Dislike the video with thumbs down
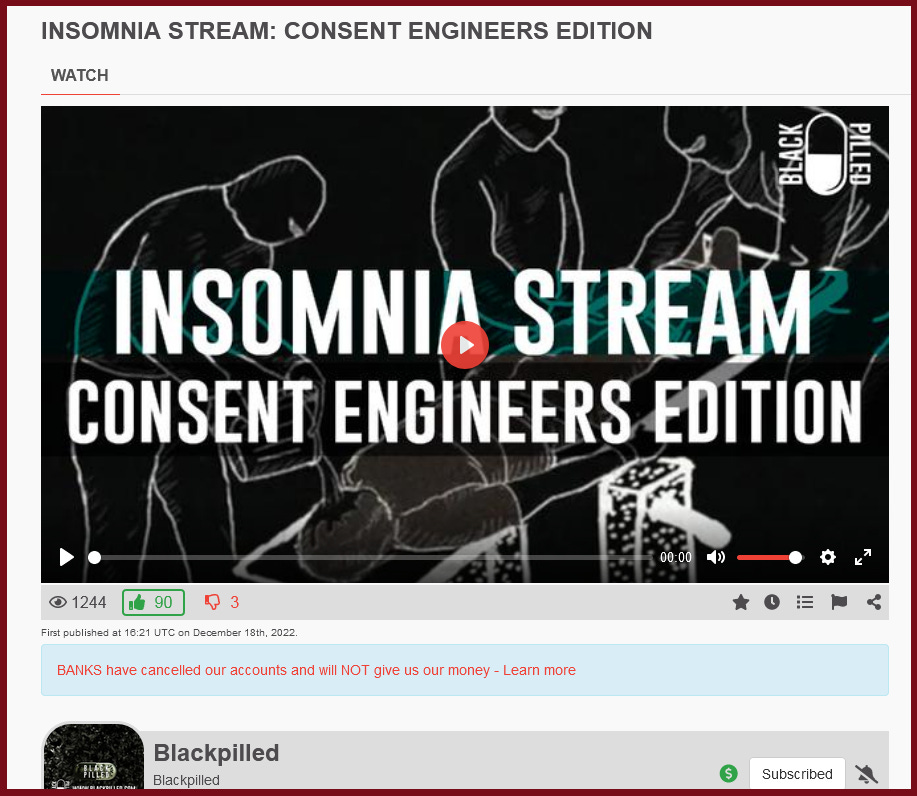 click(x=222, y=602)
